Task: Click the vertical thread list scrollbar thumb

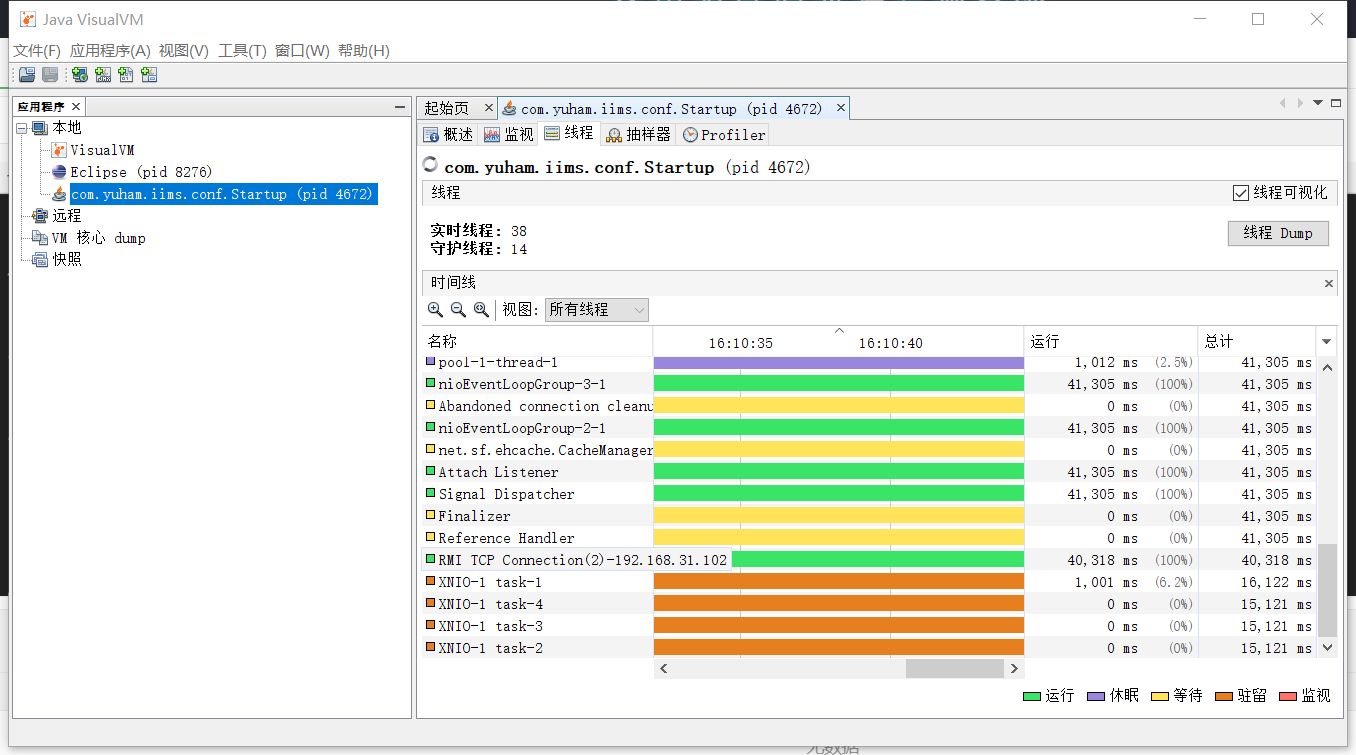Action: [x=1327, y=590]
